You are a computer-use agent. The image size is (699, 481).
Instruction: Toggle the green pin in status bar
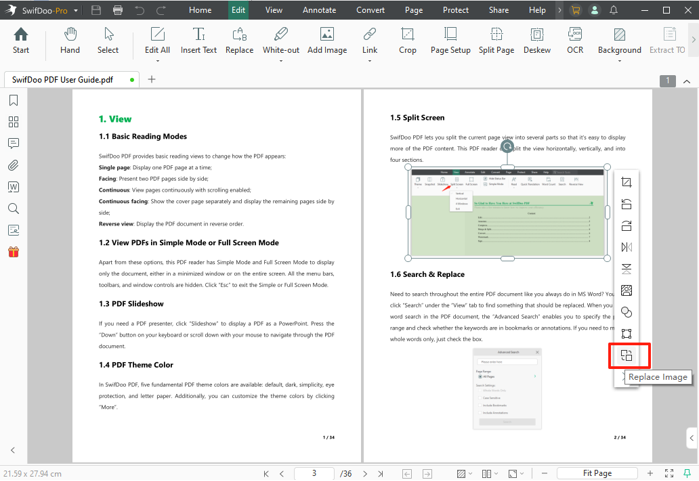pos(687,473)
